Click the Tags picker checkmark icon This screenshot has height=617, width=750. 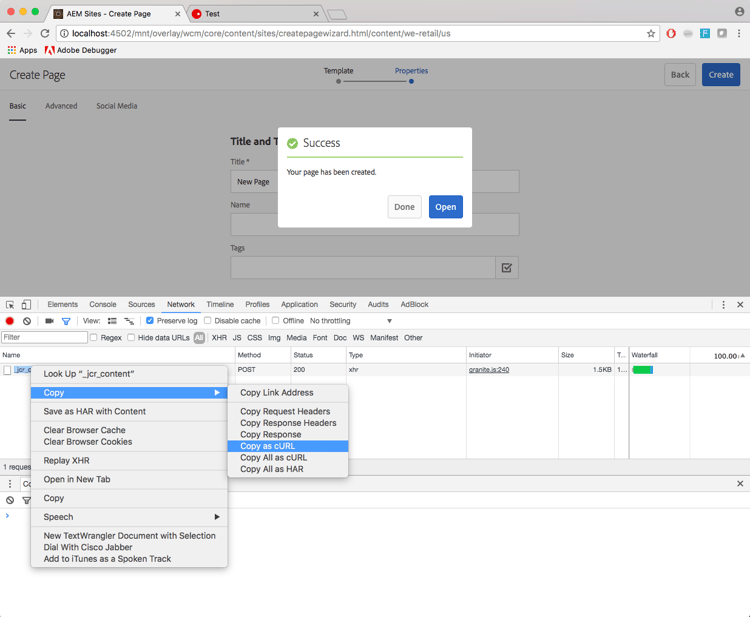click(507, 268)
